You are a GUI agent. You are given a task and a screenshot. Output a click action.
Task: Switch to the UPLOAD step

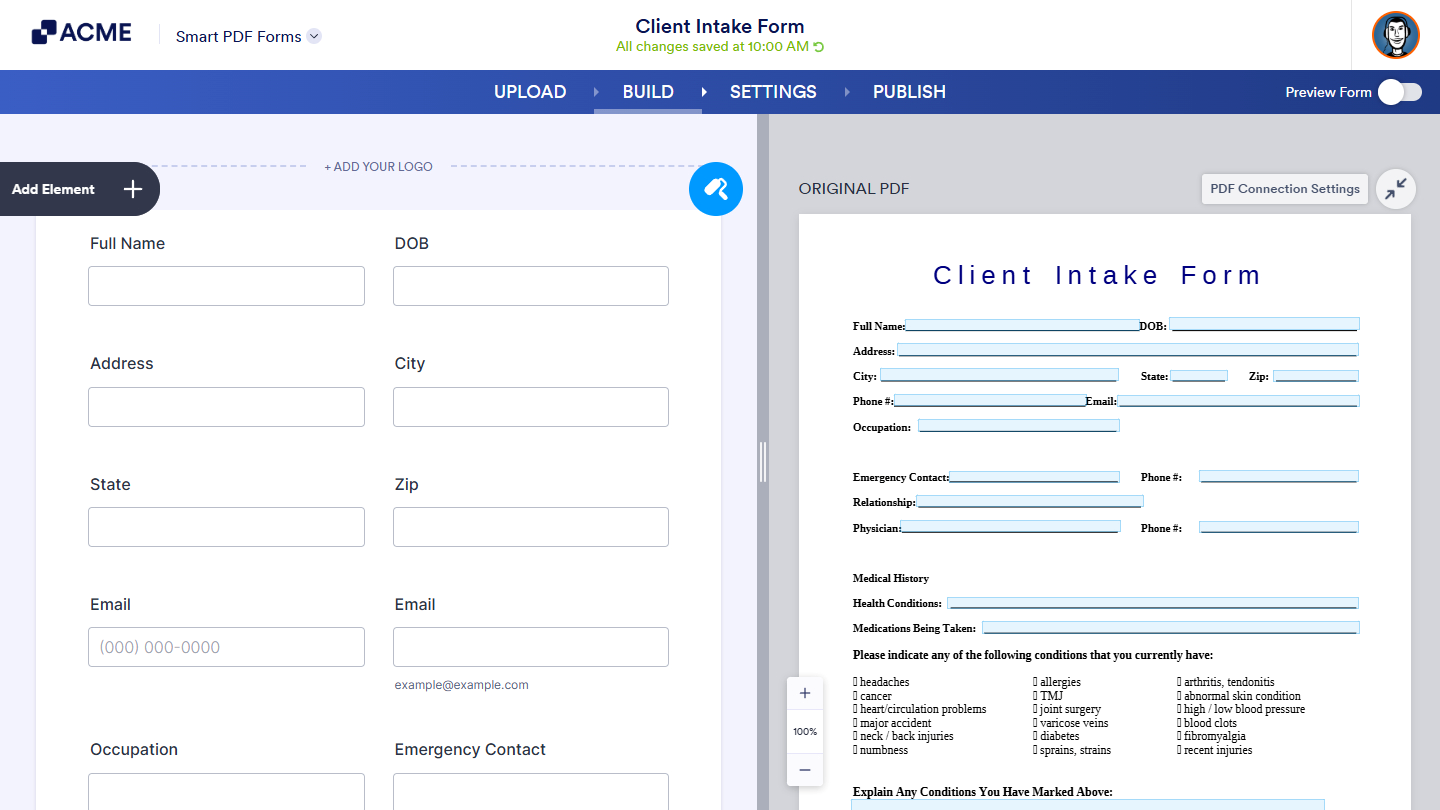529,91
